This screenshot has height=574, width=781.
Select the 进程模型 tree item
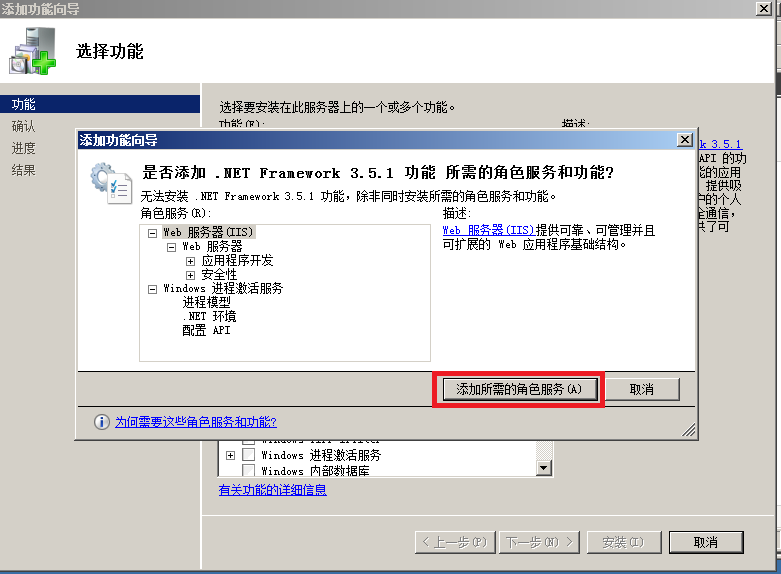pyautogui.click(x=206, y=302)
